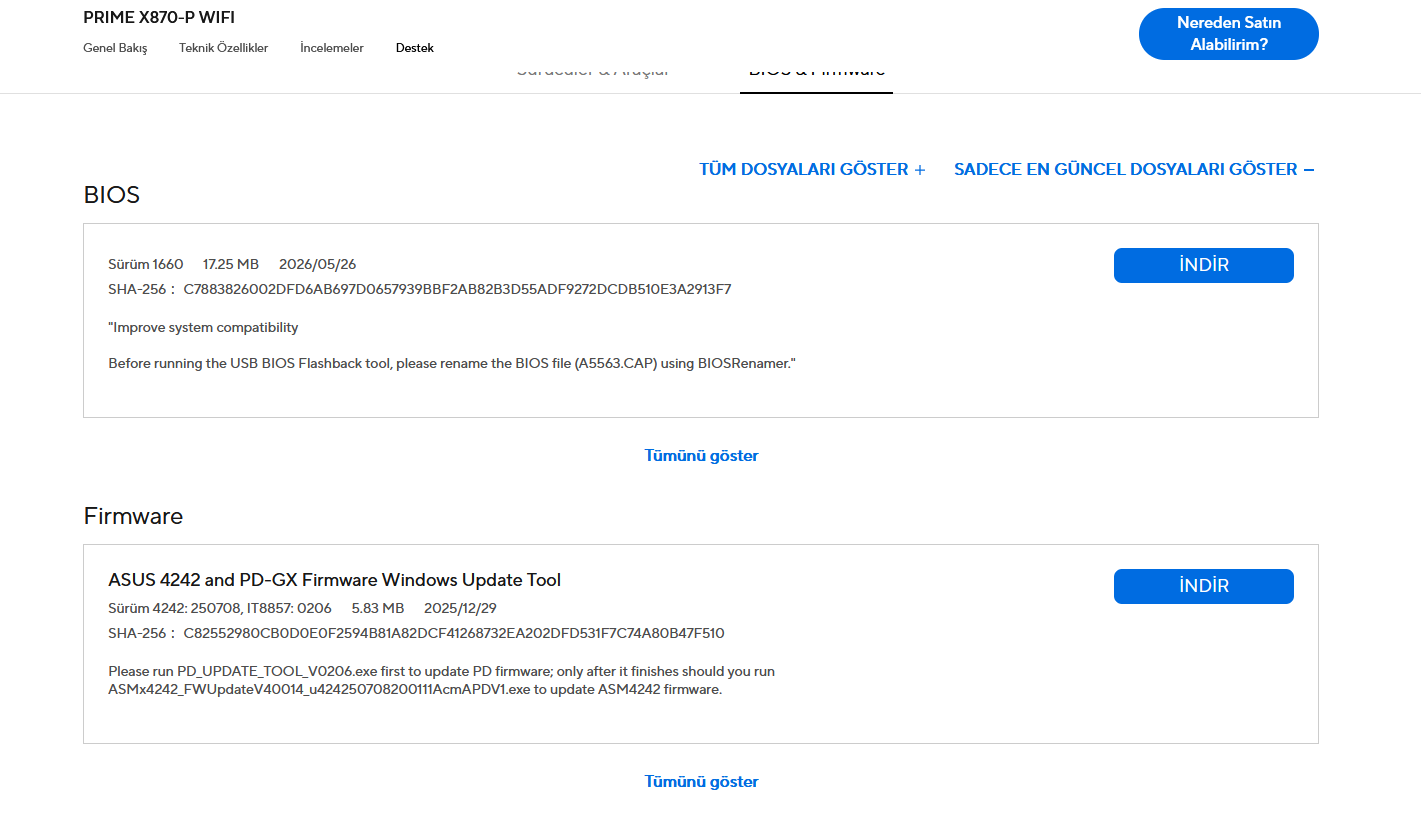Screen dimensions: 1421x820
Task: Collapse with SADECE EN GÜNCEL DOSYALARI GÖSTER −
Action: click(x=1134, y=169)
